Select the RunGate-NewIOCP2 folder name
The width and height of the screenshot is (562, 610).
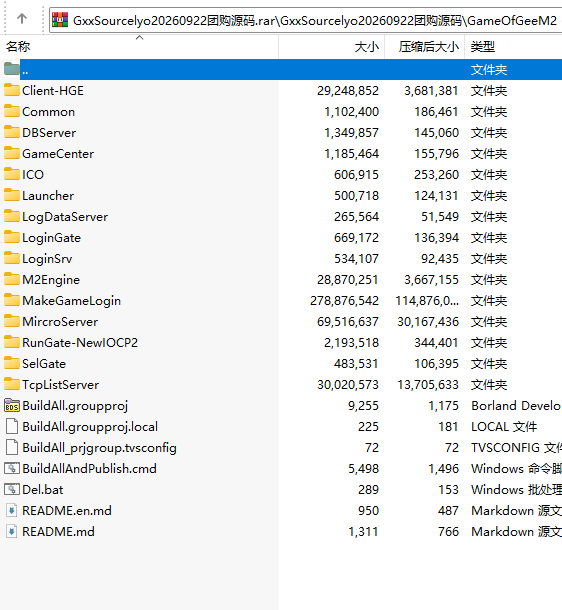click(x=80, y=343)
